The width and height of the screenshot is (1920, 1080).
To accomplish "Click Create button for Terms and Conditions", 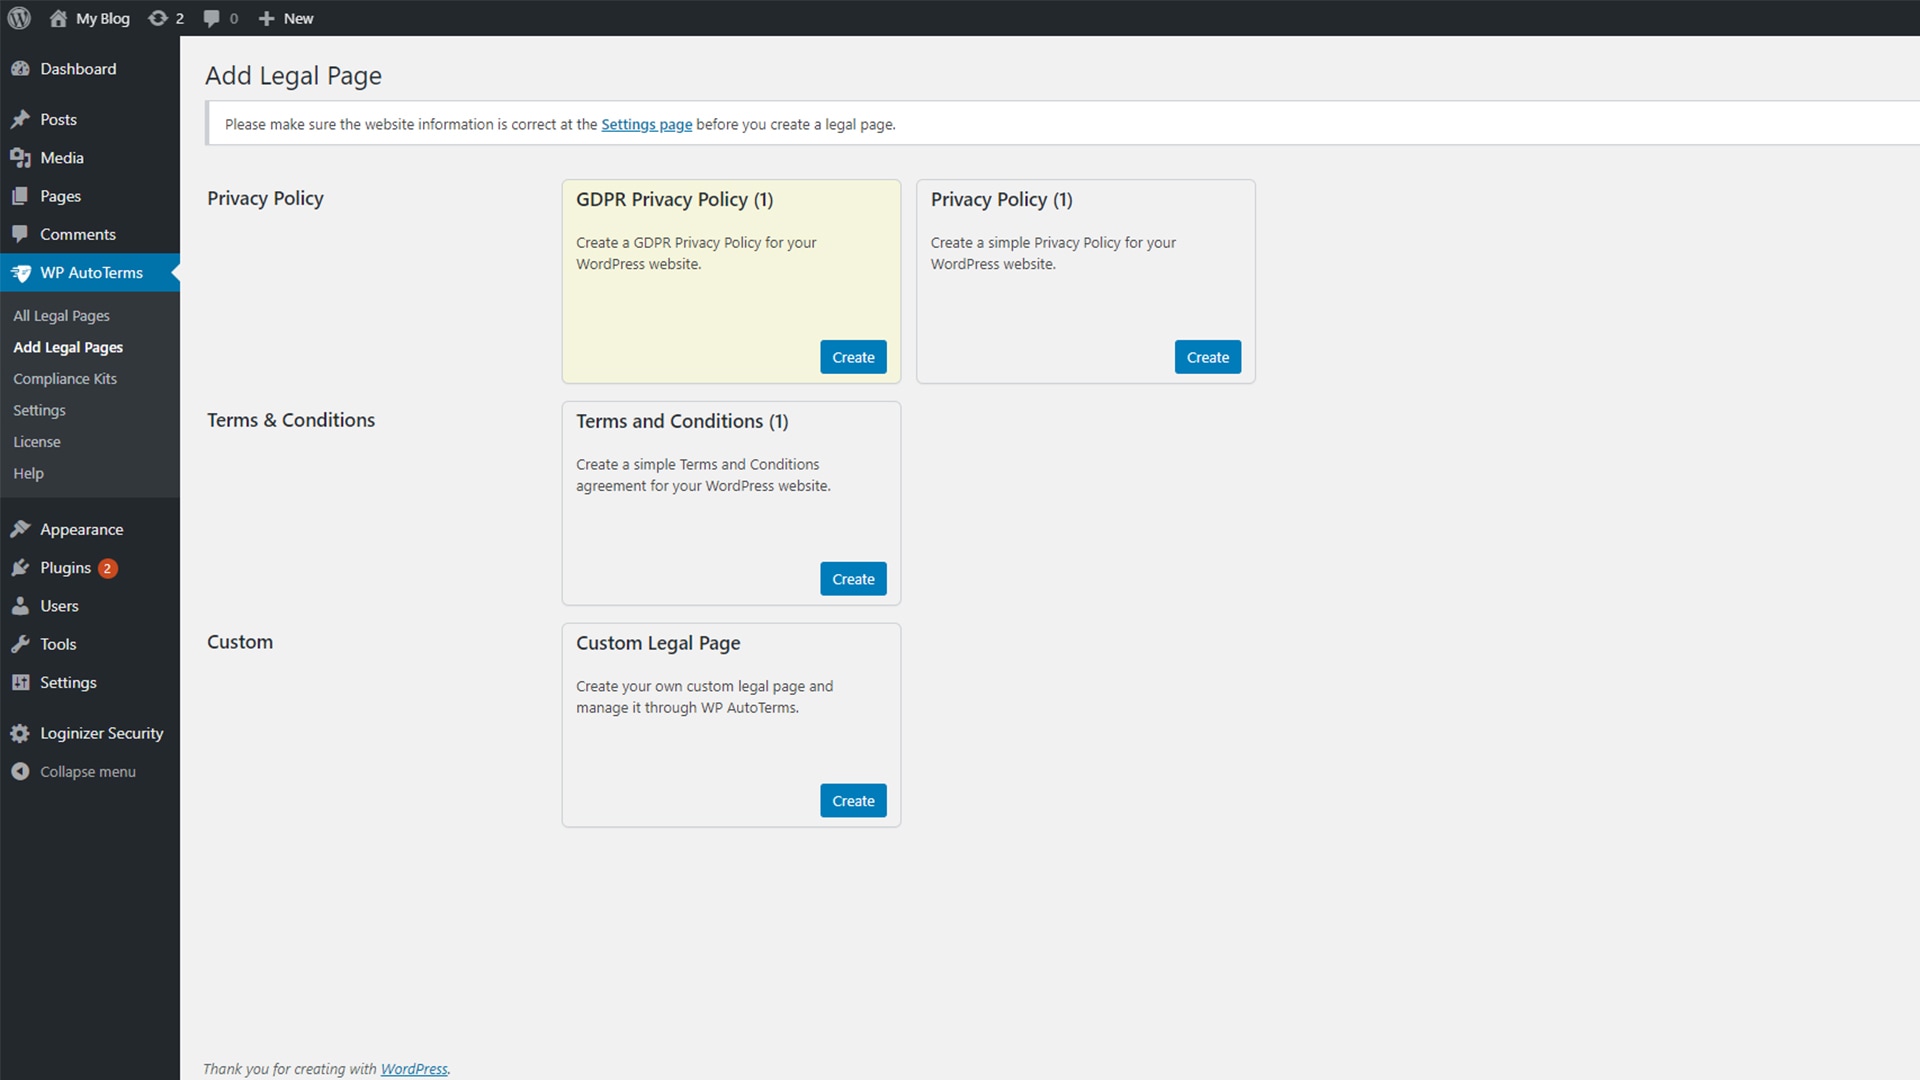I will [x=853, y=578].
